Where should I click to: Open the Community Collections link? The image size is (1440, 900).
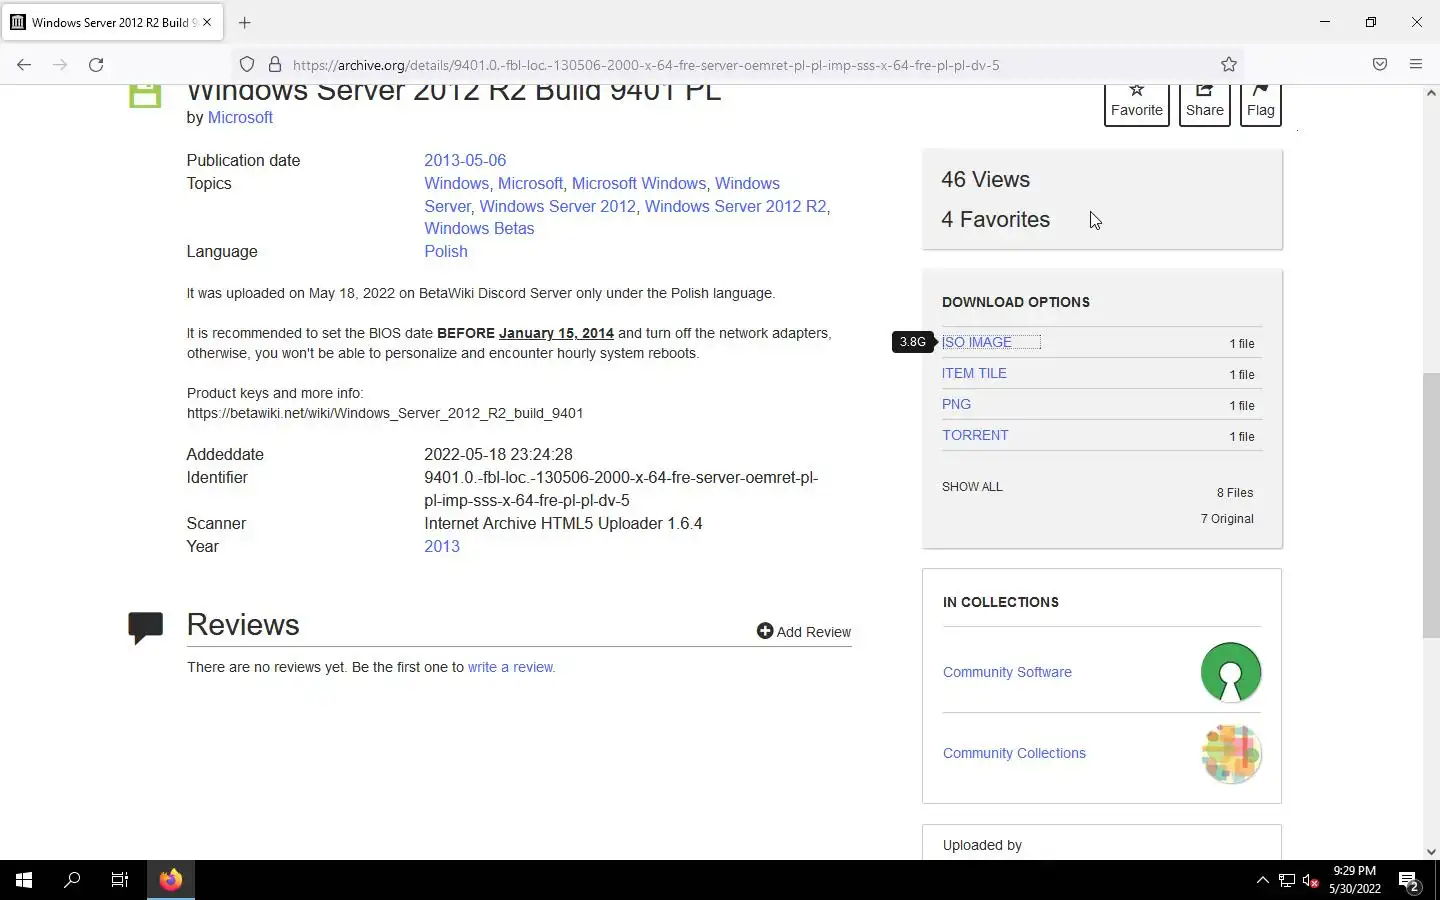tap(1014, 753)
